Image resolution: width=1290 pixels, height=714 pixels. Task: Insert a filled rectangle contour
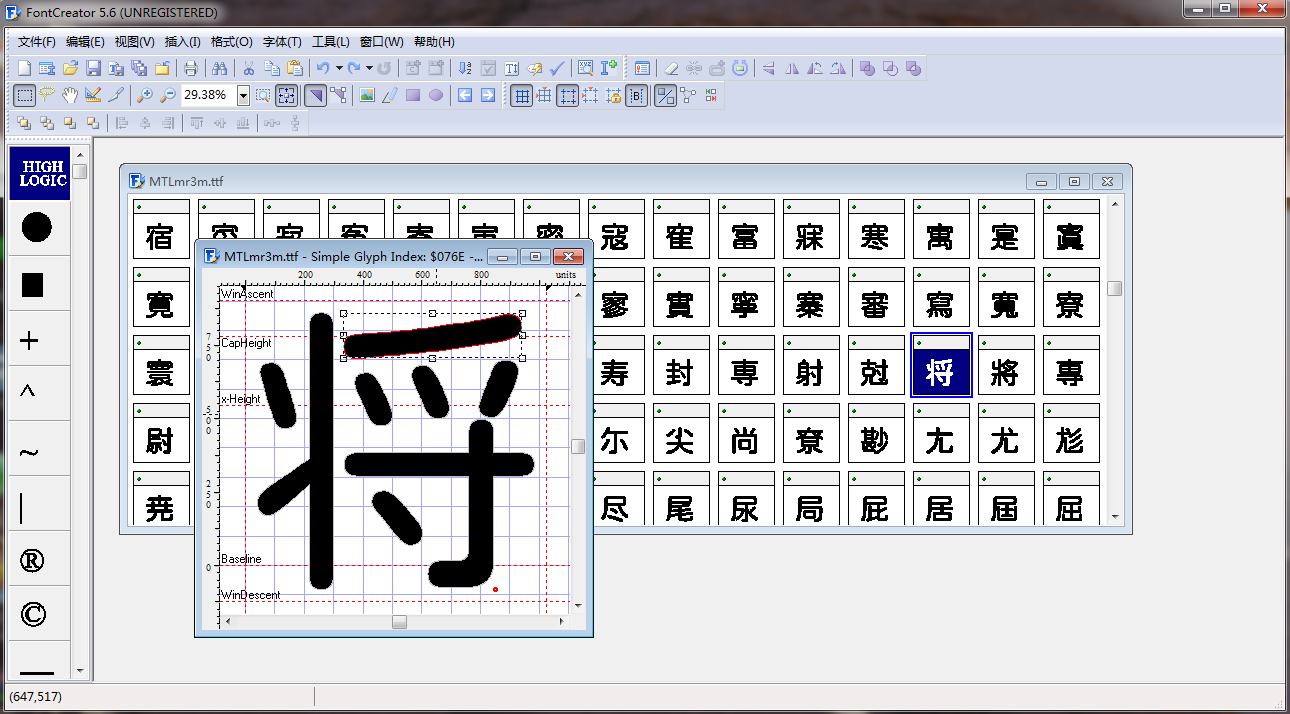tap(414, 95)
